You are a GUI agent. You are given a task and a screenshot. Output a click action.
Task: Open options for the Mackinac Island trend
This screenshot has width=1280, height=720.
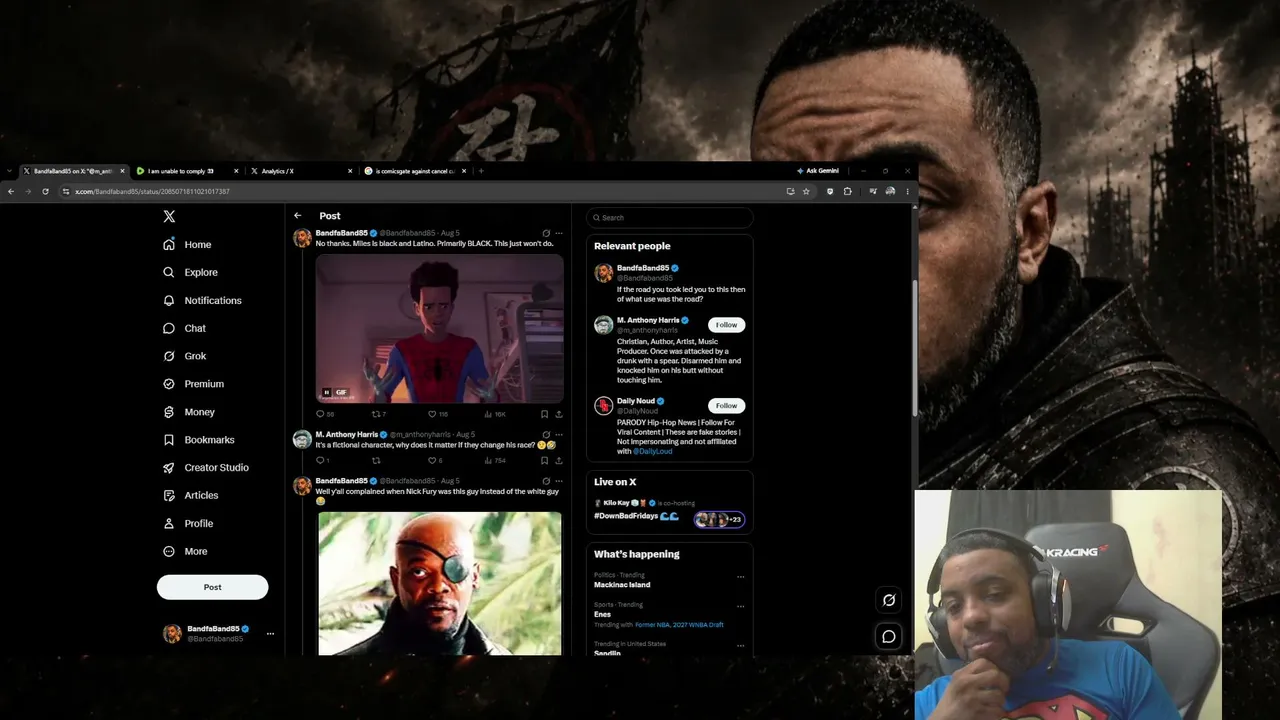[740, 576]
